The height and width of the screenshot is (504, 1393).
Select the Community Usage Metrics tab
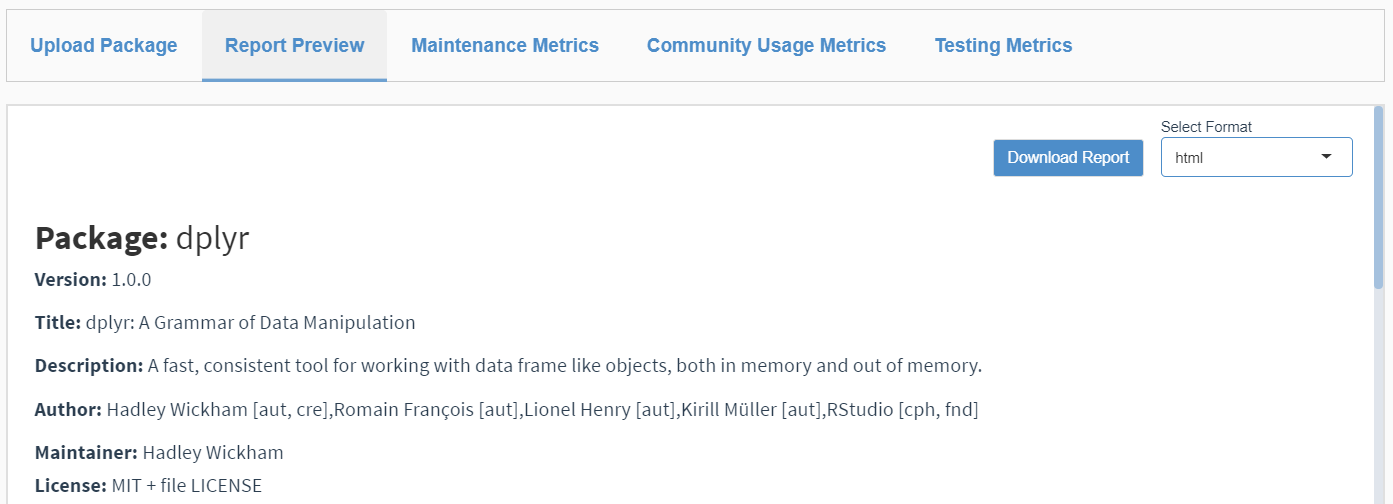(766, 46)
